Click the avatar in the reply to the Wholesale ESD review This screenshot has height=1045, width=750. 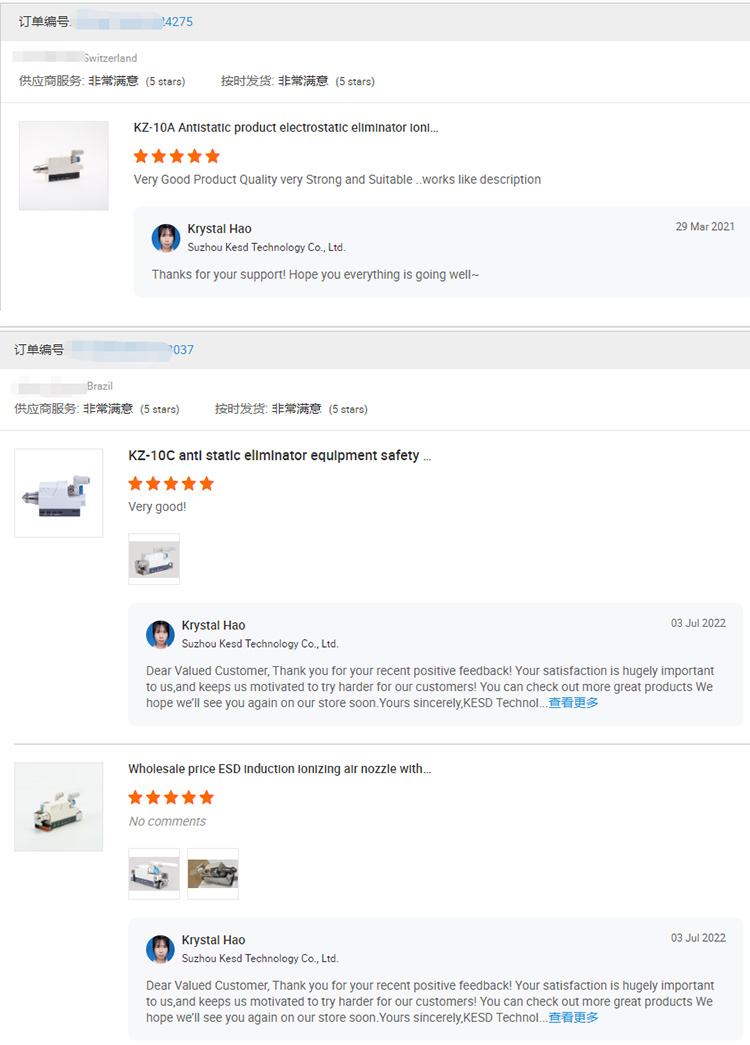[160, 949]
